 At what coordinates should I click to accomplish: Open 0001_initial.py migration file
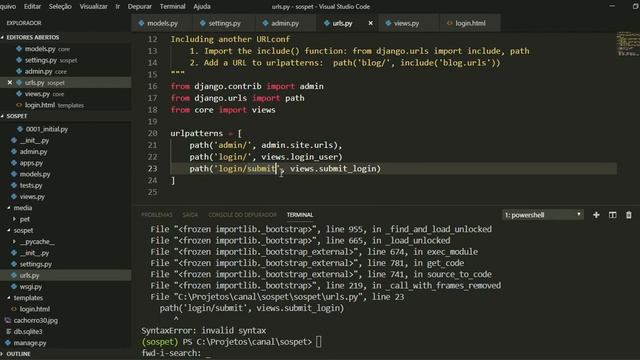(66, 129)
